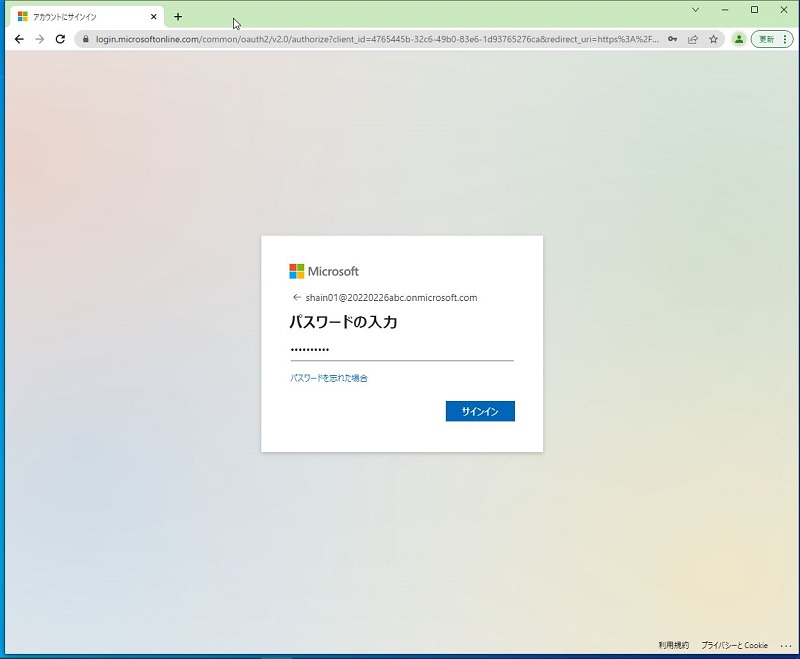Maximize the browser window
The image size is (800, 659).
coord(755,10)
